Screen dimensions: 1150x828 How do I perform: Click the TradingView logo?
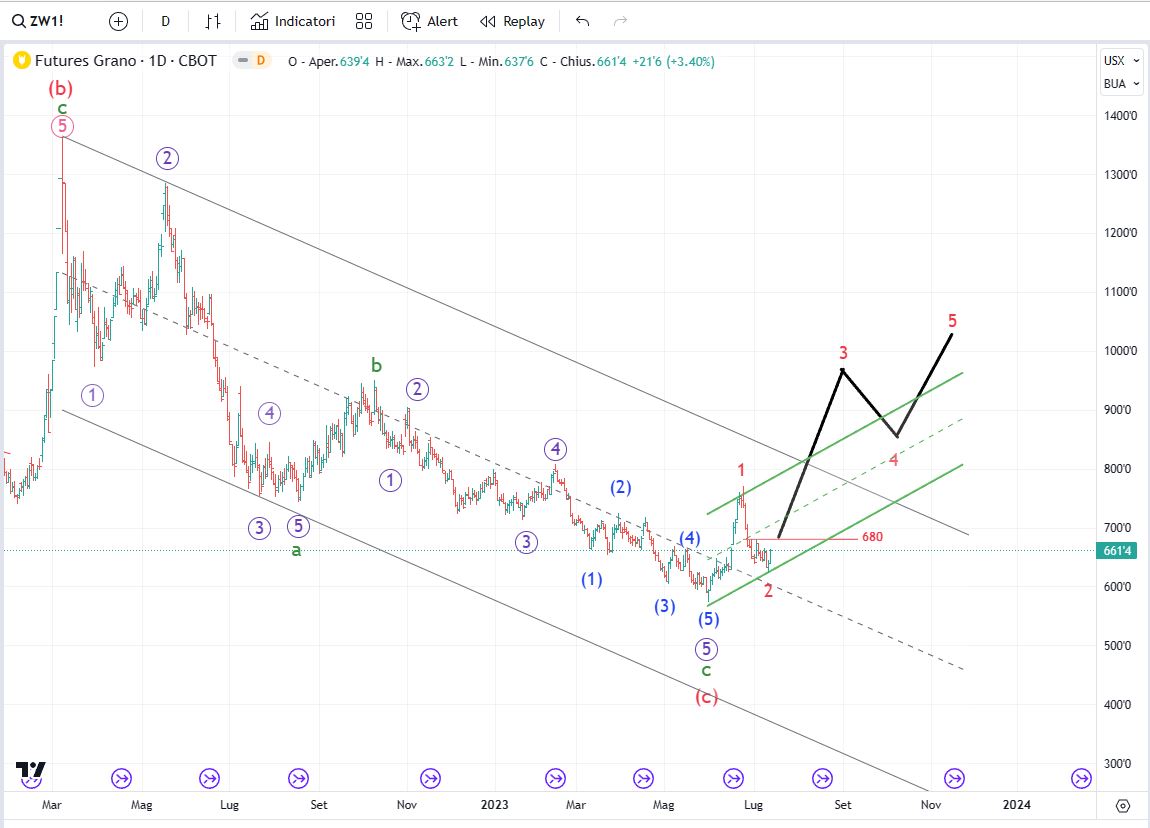click(31, 770)
